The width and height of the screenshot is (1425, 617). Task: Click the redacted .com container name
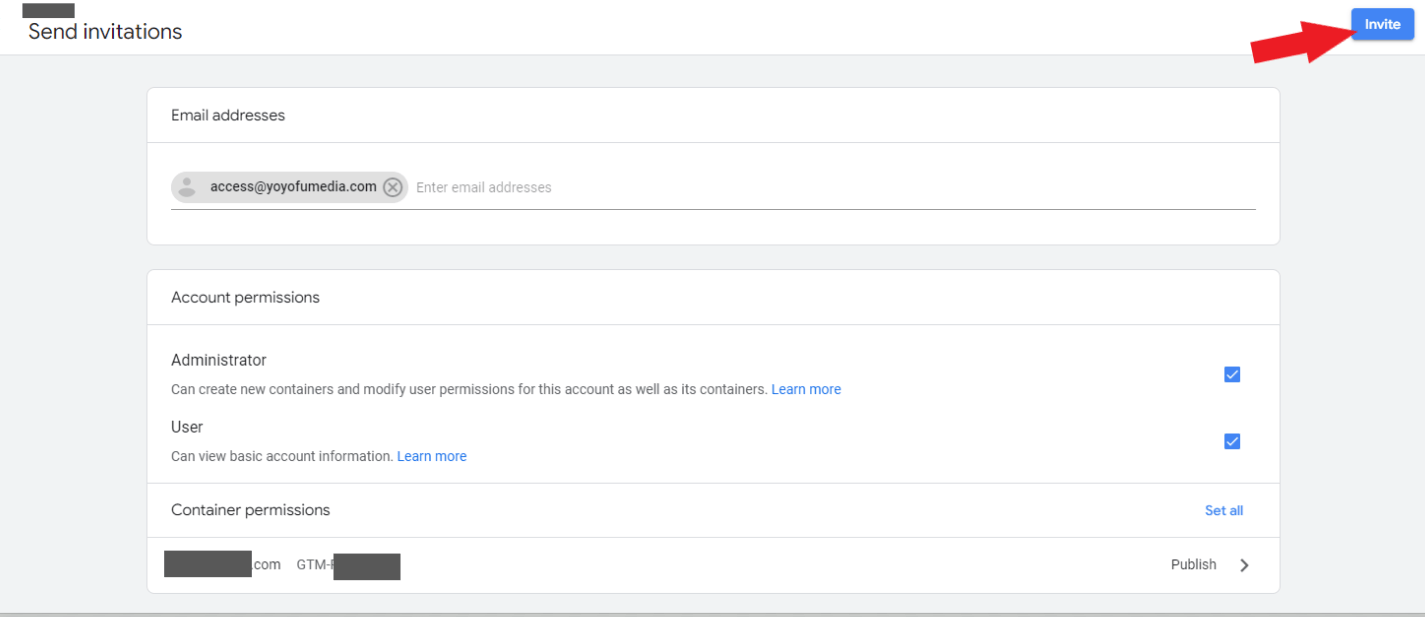222,564
